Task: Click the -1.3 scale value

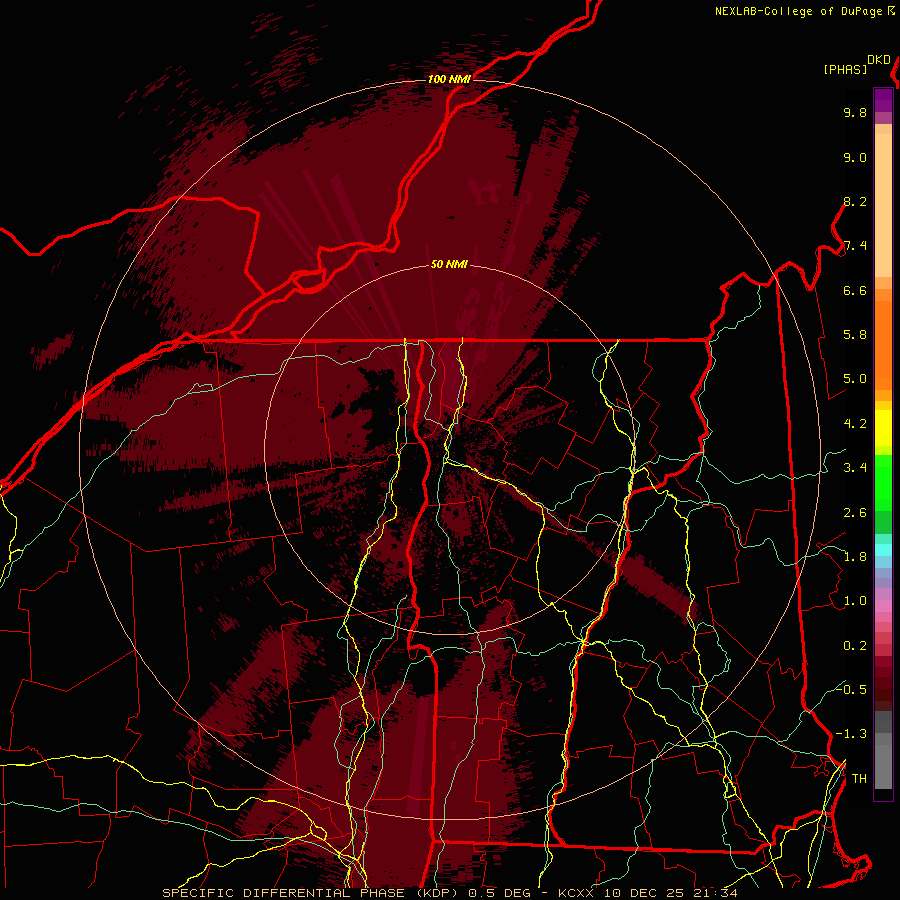Action: (851, 734)
